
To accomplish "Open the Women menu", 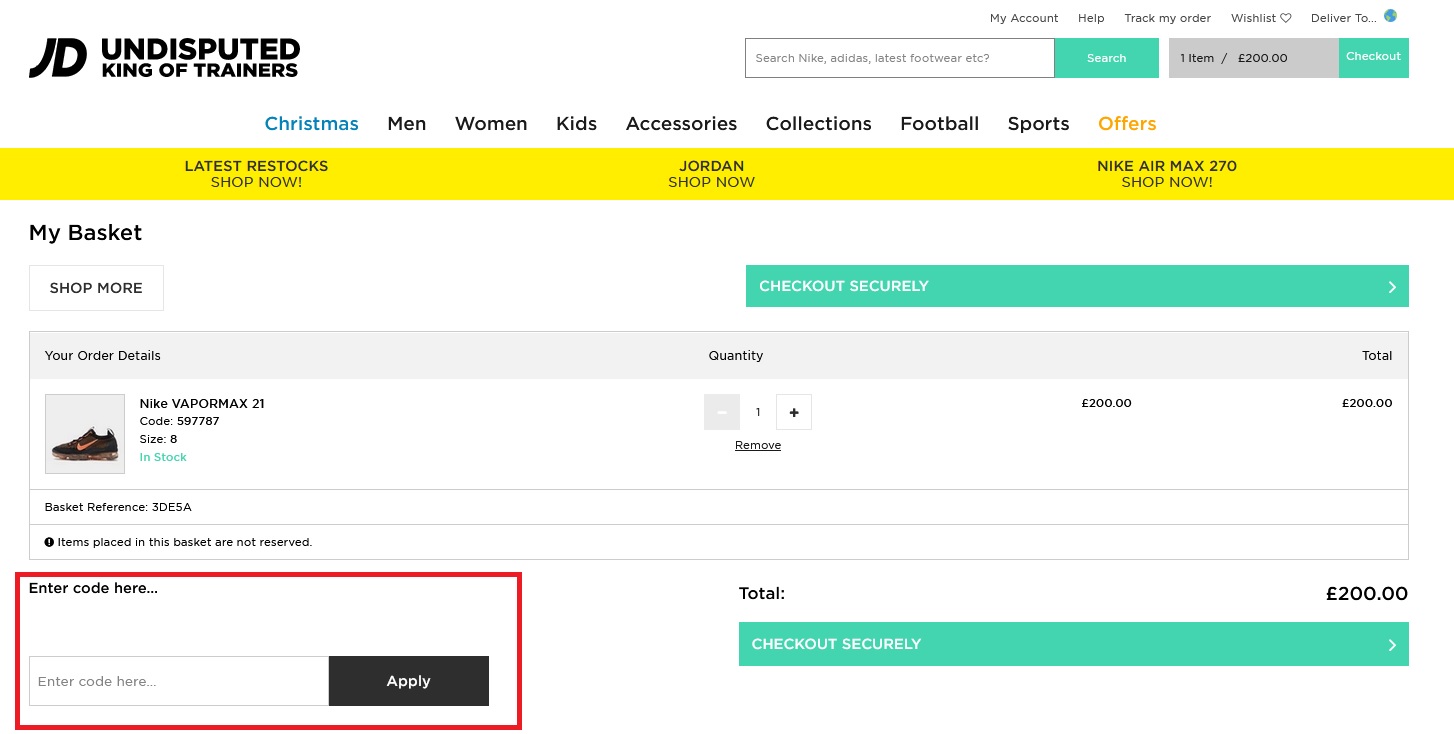I will [491, 124].
